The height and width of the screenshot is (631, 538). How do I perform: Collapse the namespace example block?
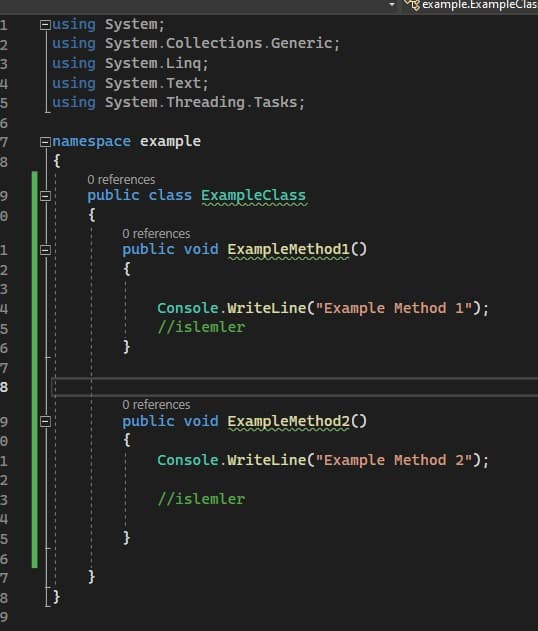[45, 142]
